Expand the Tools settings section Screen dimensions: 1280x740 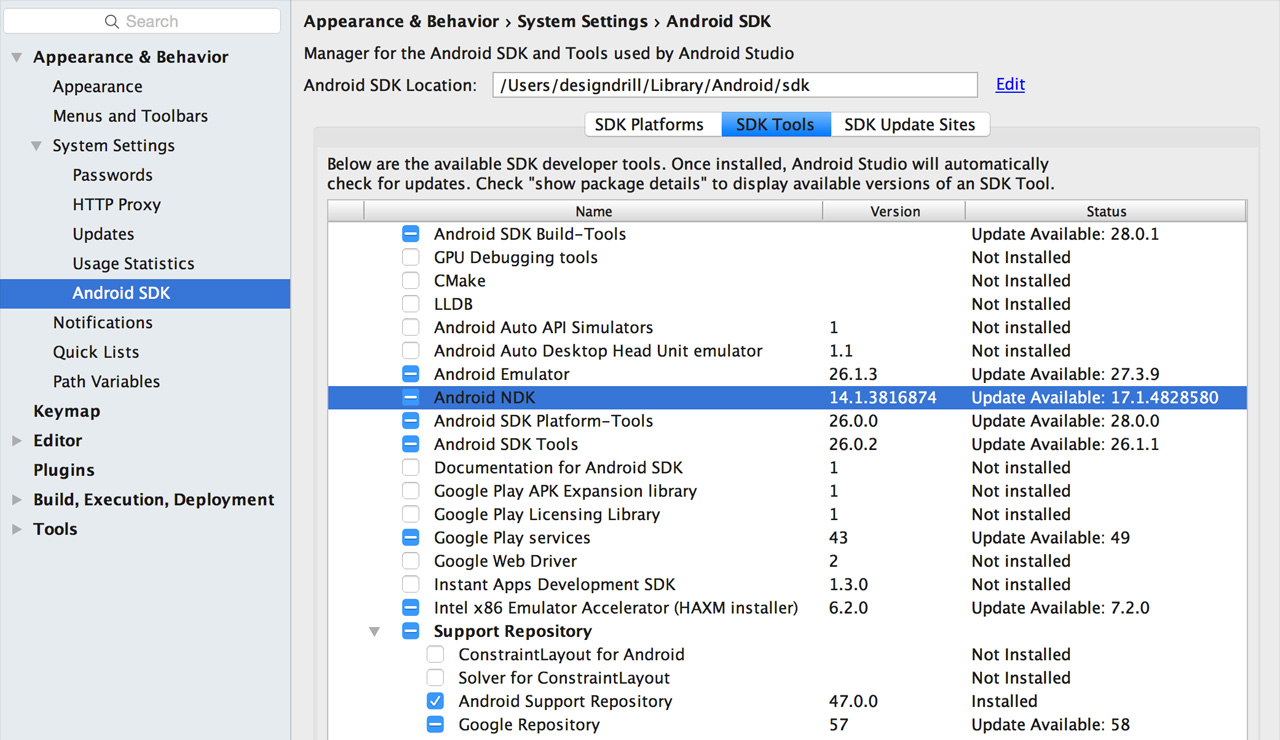[17, 529]
